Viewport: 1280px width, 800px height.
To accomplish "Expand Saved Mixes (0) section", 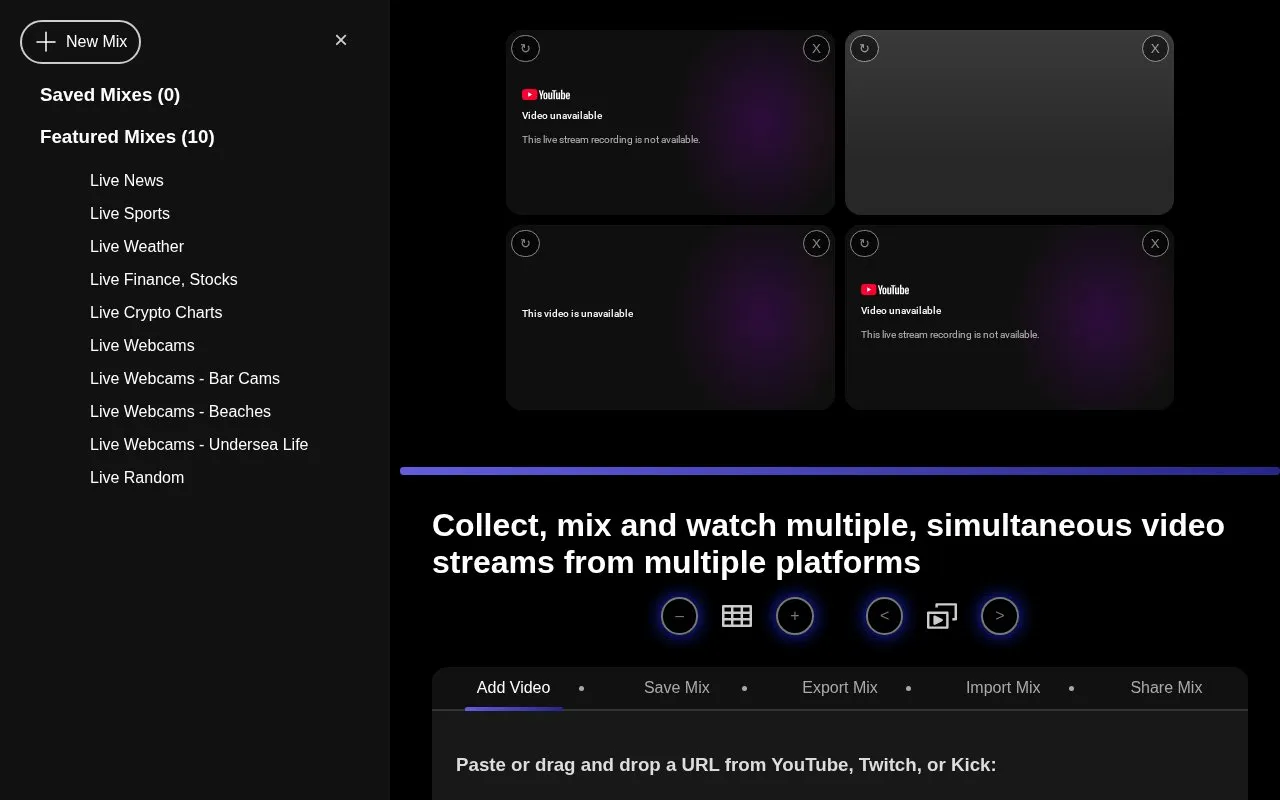I will click(110, 95).
